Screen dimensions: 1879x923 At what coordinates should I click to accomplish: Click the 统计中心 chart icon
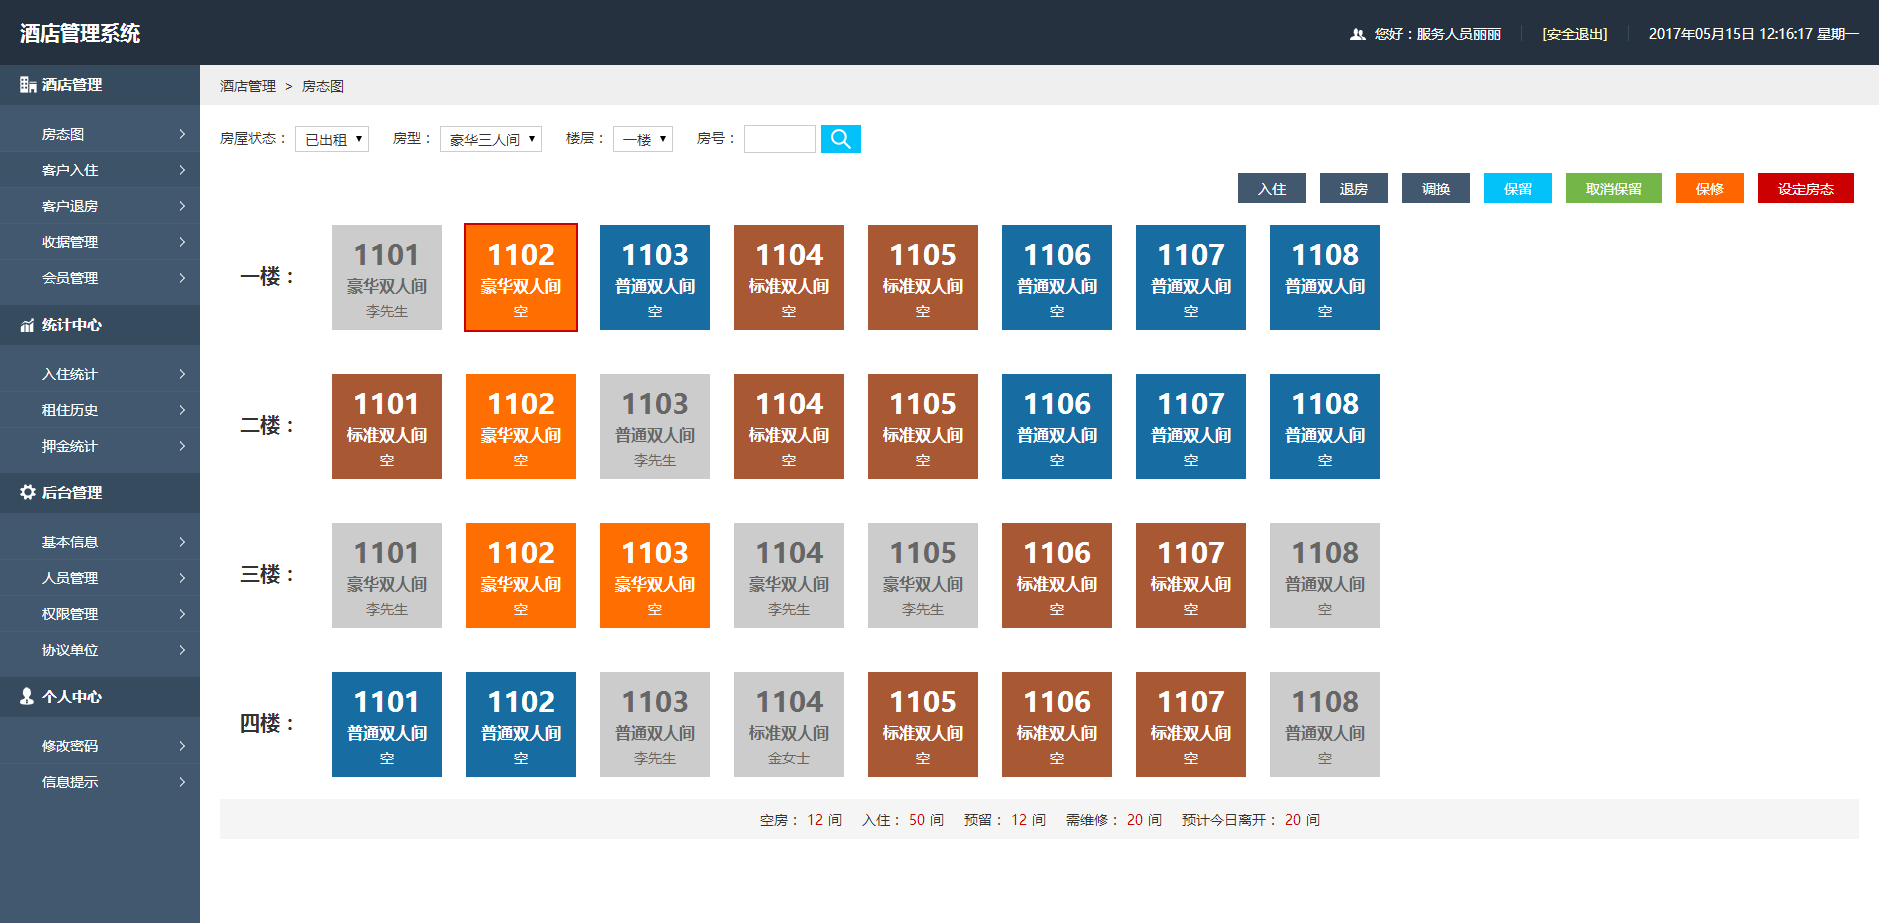[28, 325]
